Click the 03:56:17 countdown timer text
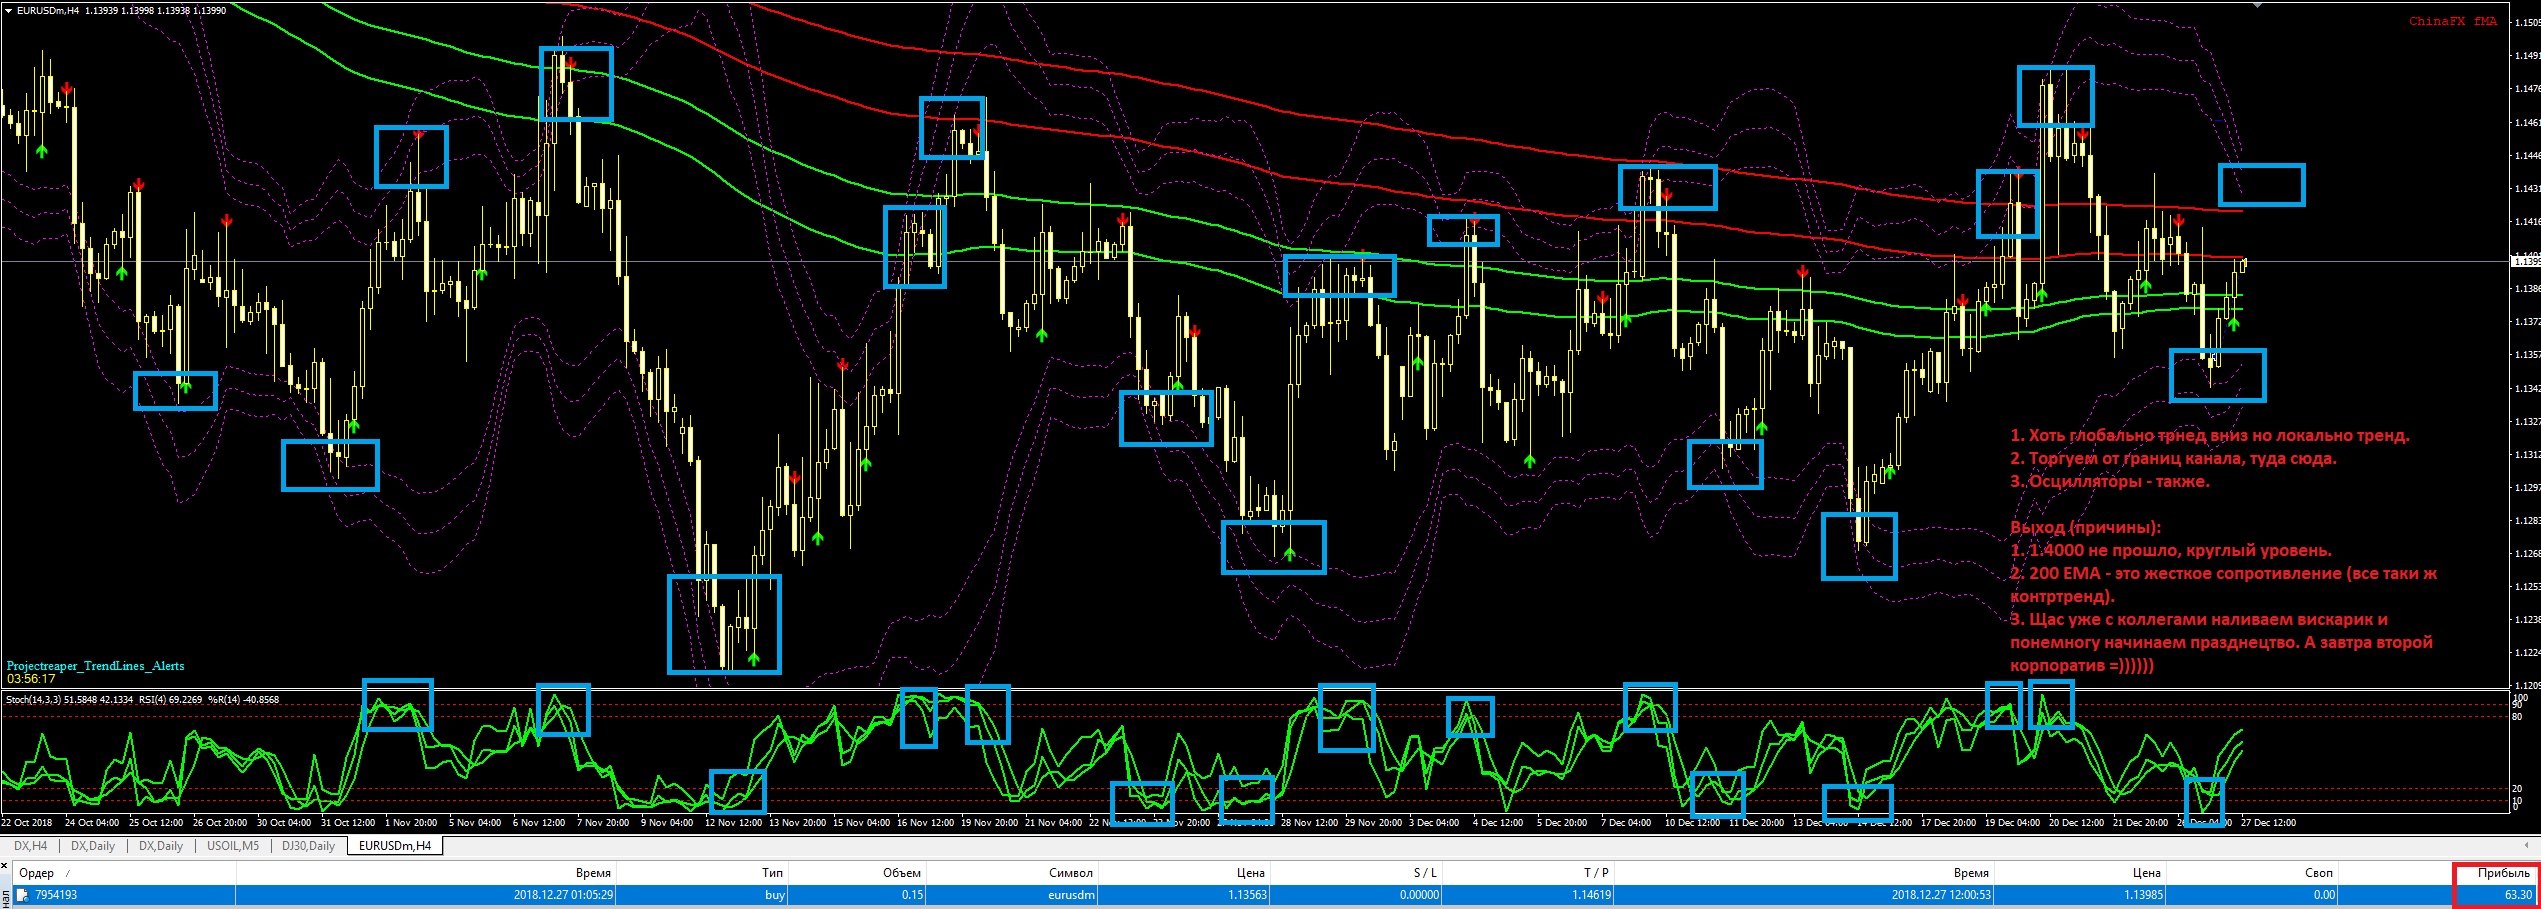 tap(31, 679)
